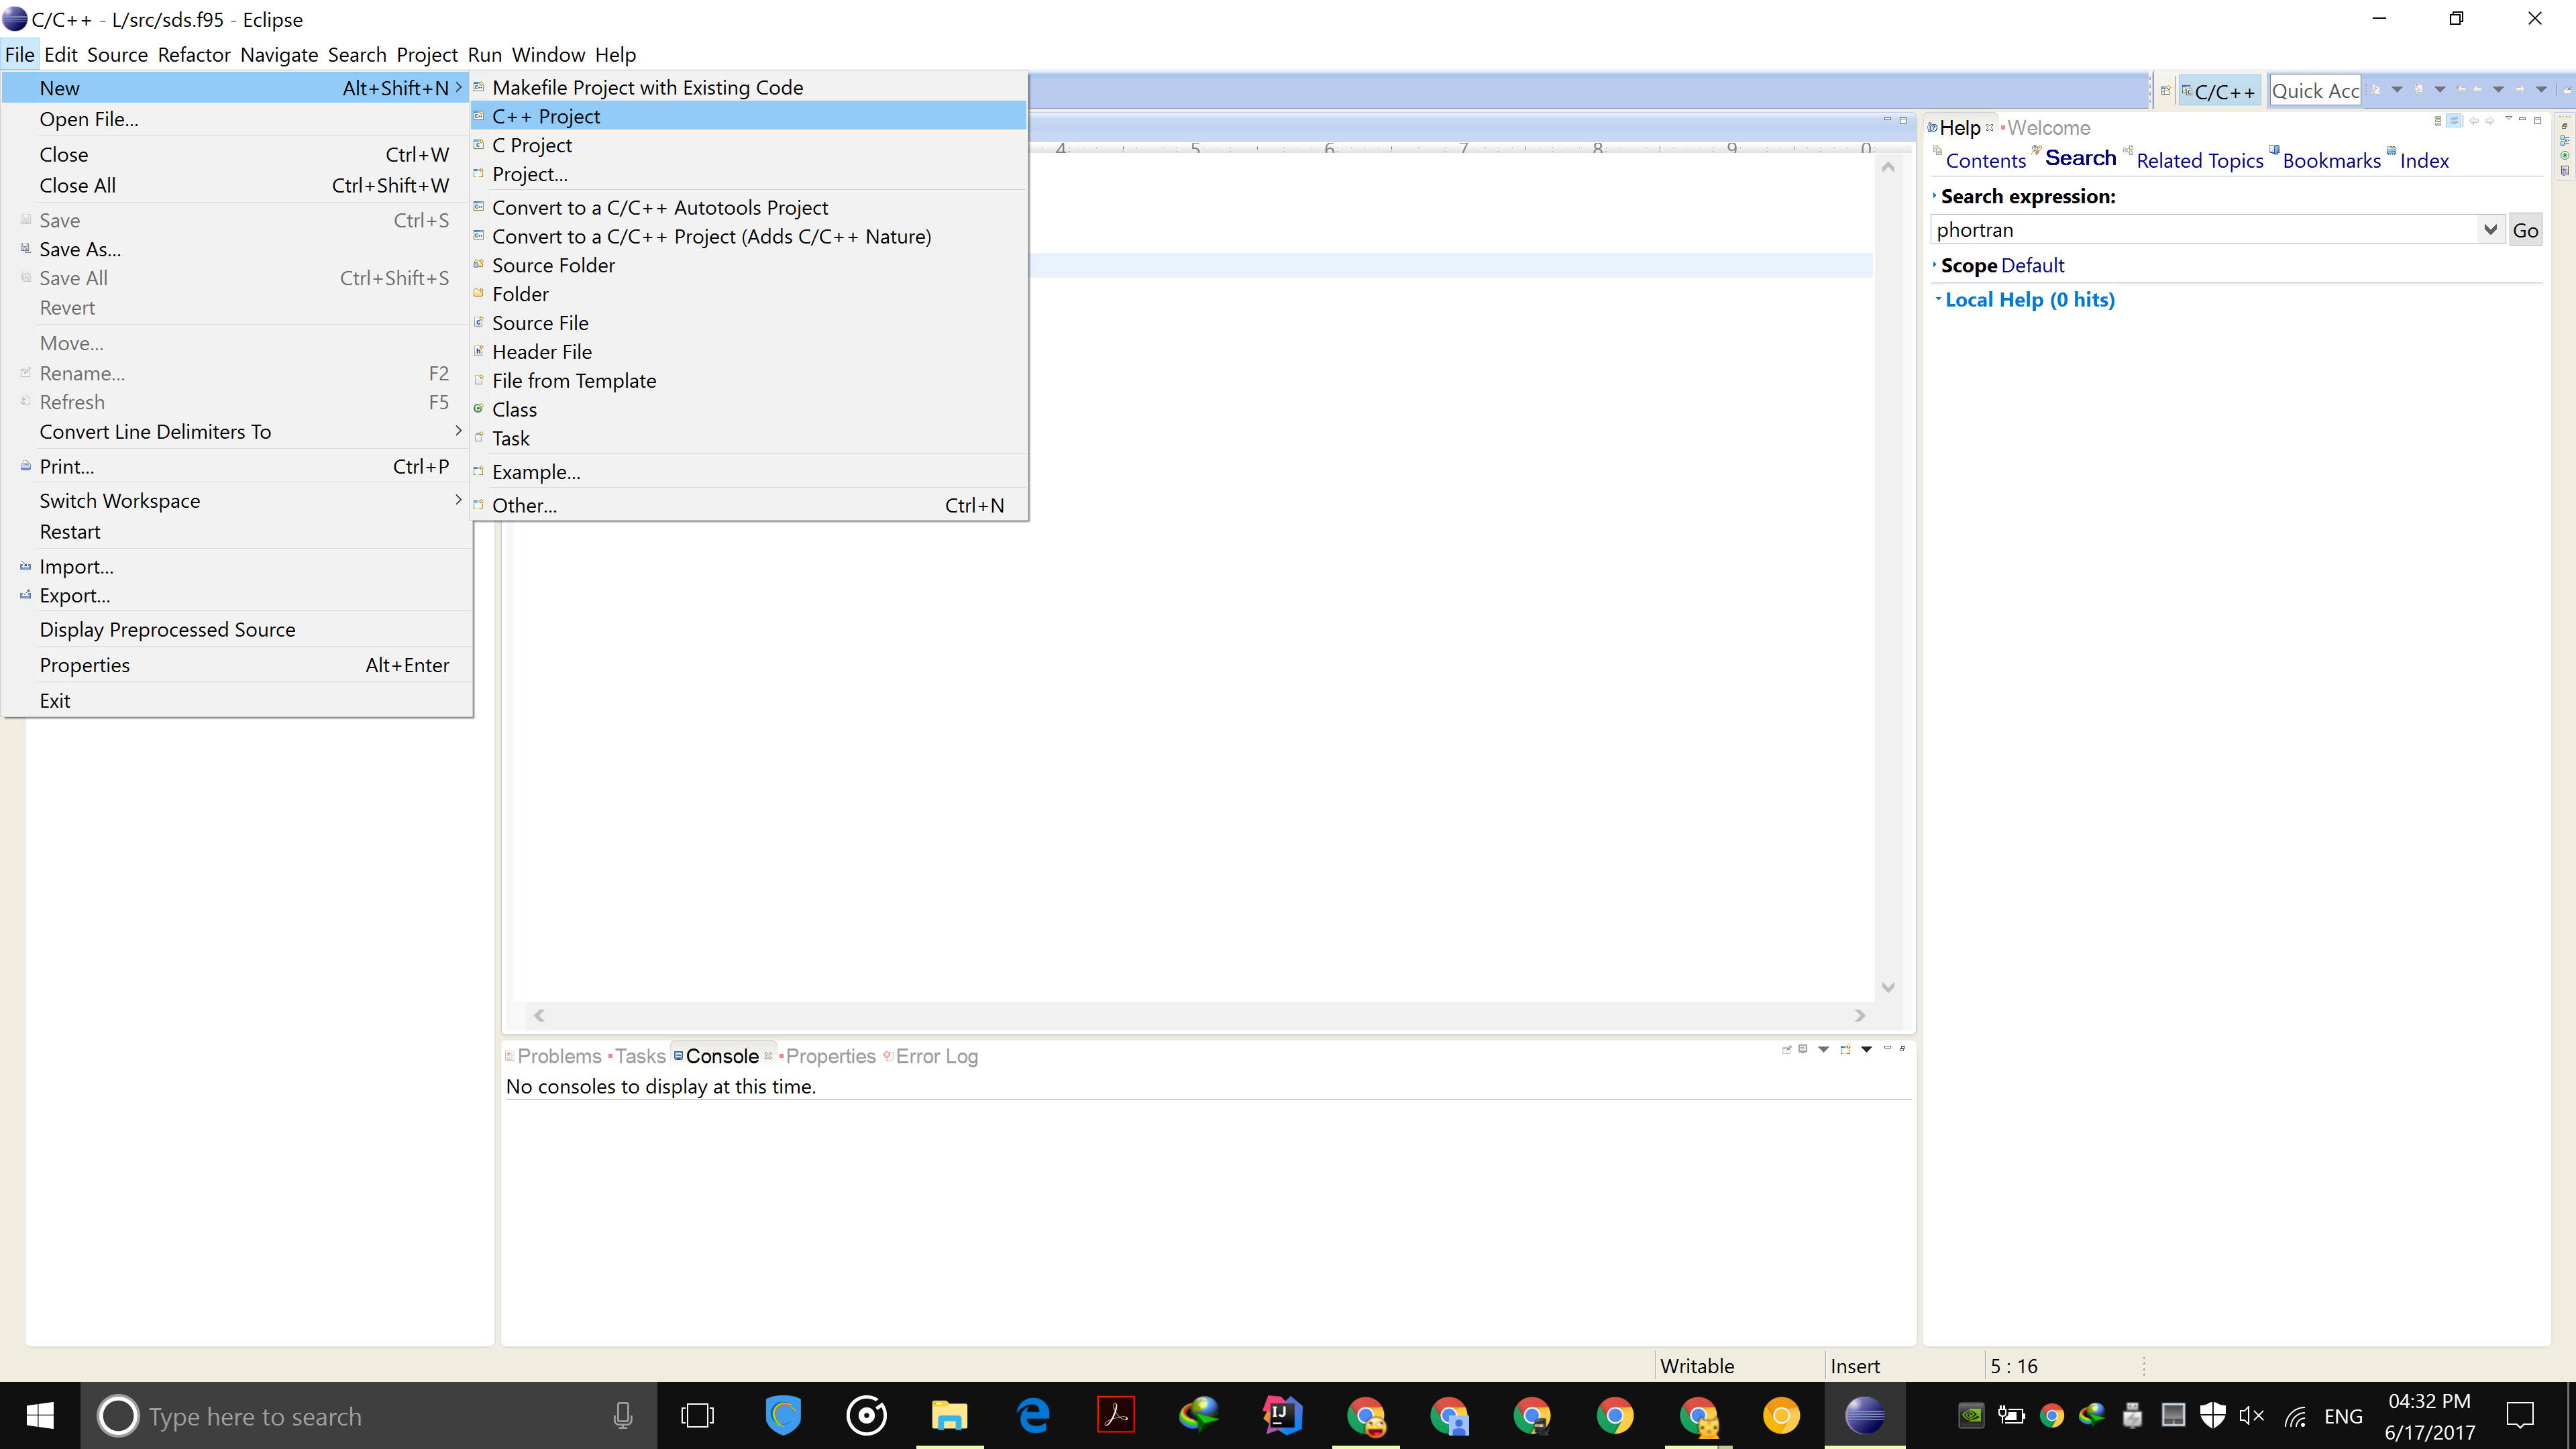Click Display Selected Console icon
Image resolution: width=2576 pixels, height=1449 pixels.
click(1803, 1049)
